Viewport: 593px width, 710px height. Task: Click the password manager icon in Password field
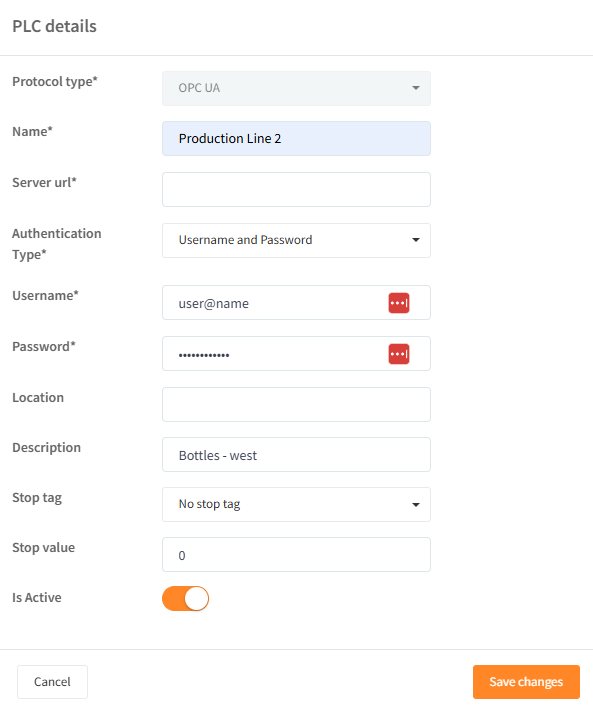pos(399,354)
